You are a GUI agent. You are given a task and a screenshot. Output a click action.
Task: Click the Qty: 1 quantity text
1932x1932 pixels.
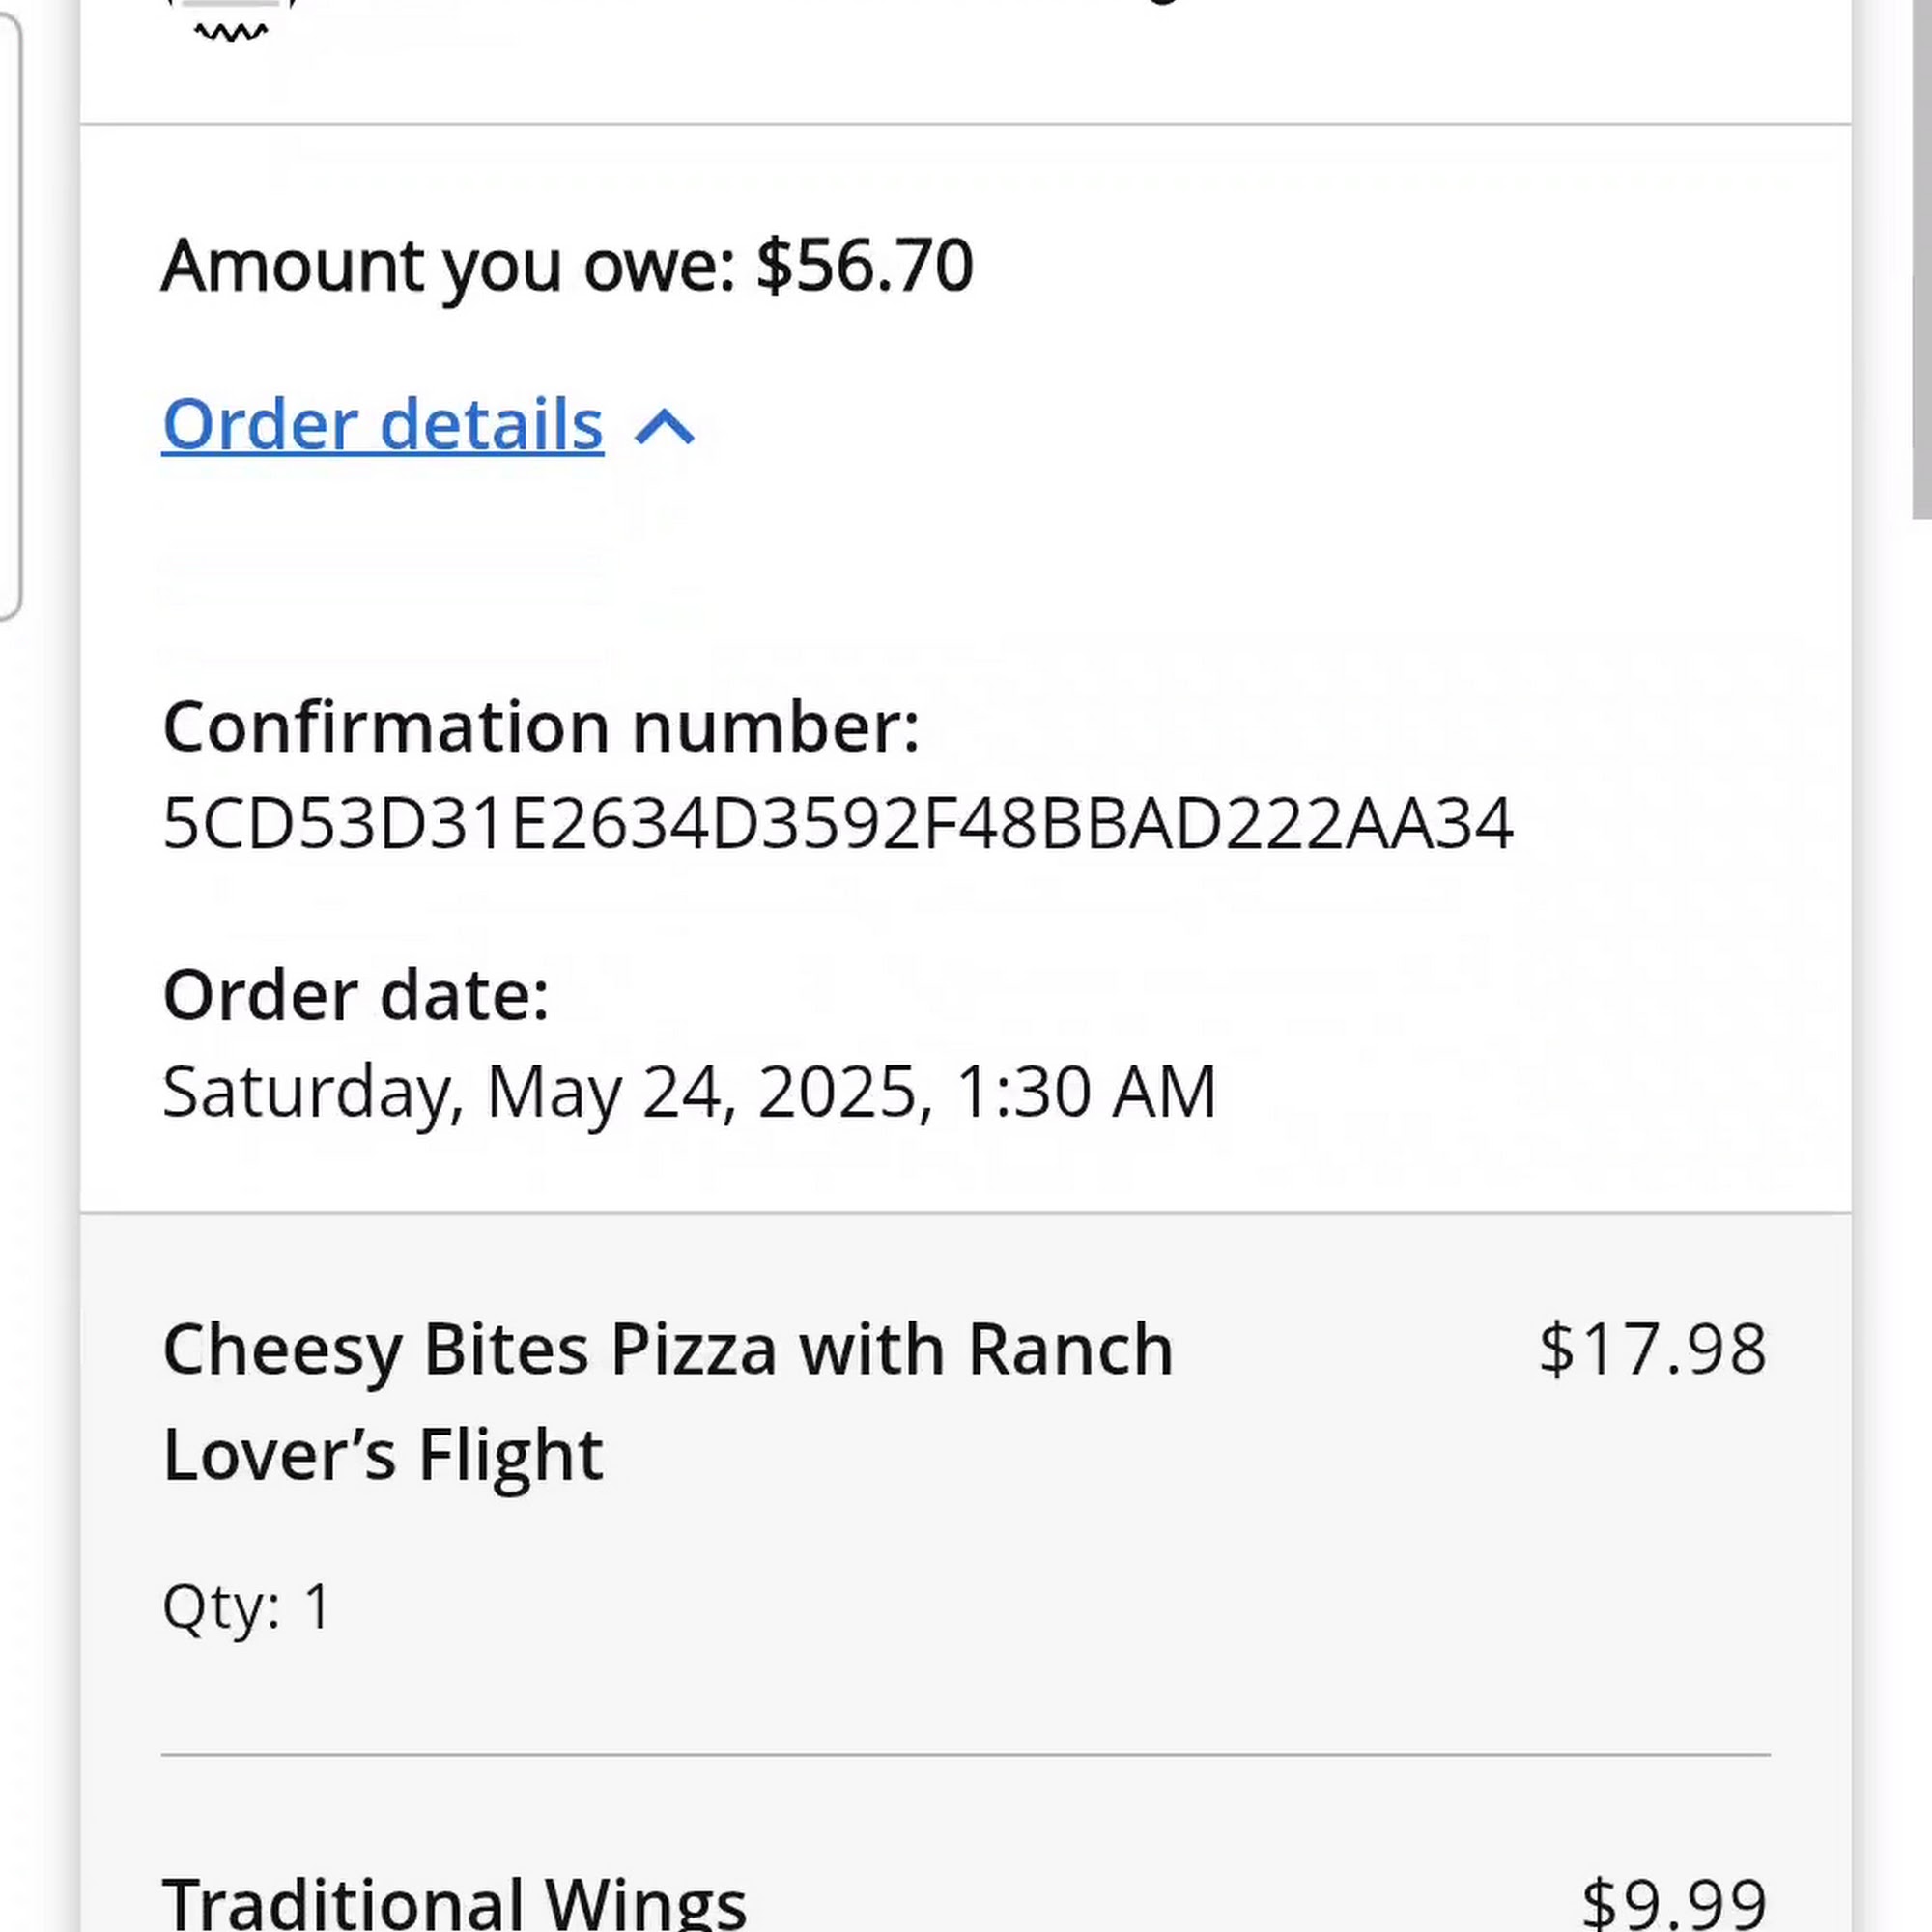[246, 1607]
